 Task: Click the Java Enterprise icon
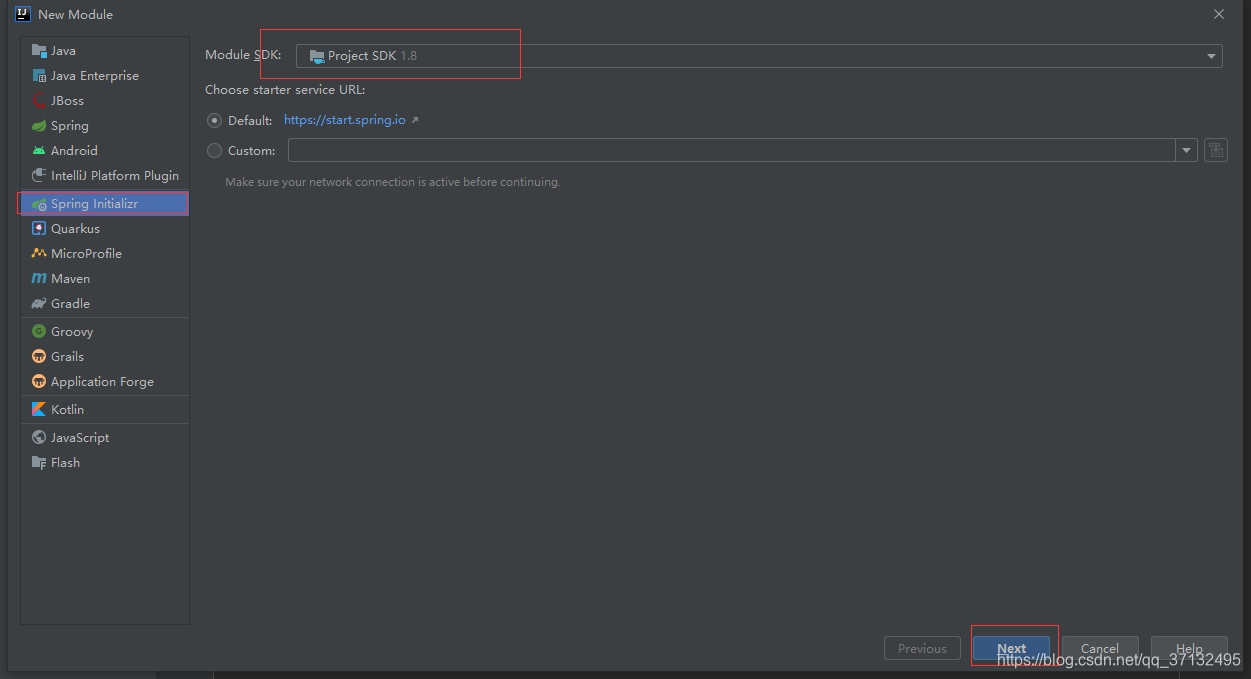pyautogui.click(x=39, y=76)
